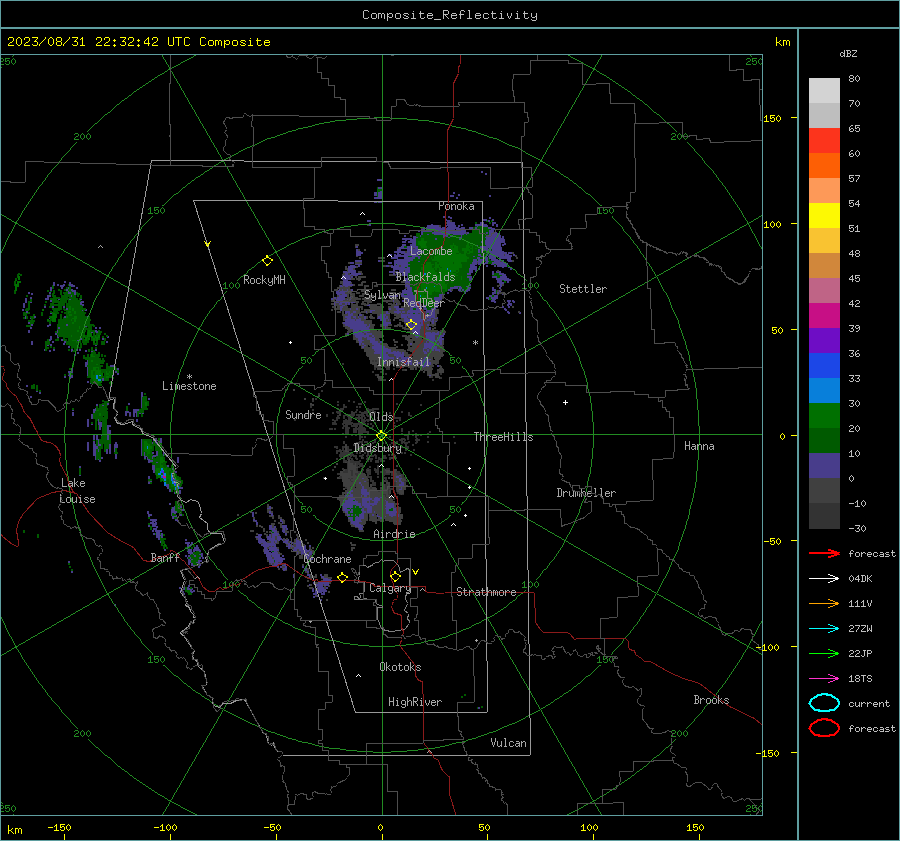Click the -30 dBZ value in the legend
The height and width of the screenshot is (841, 900).
pyautogui.click(x=858, y=528)
